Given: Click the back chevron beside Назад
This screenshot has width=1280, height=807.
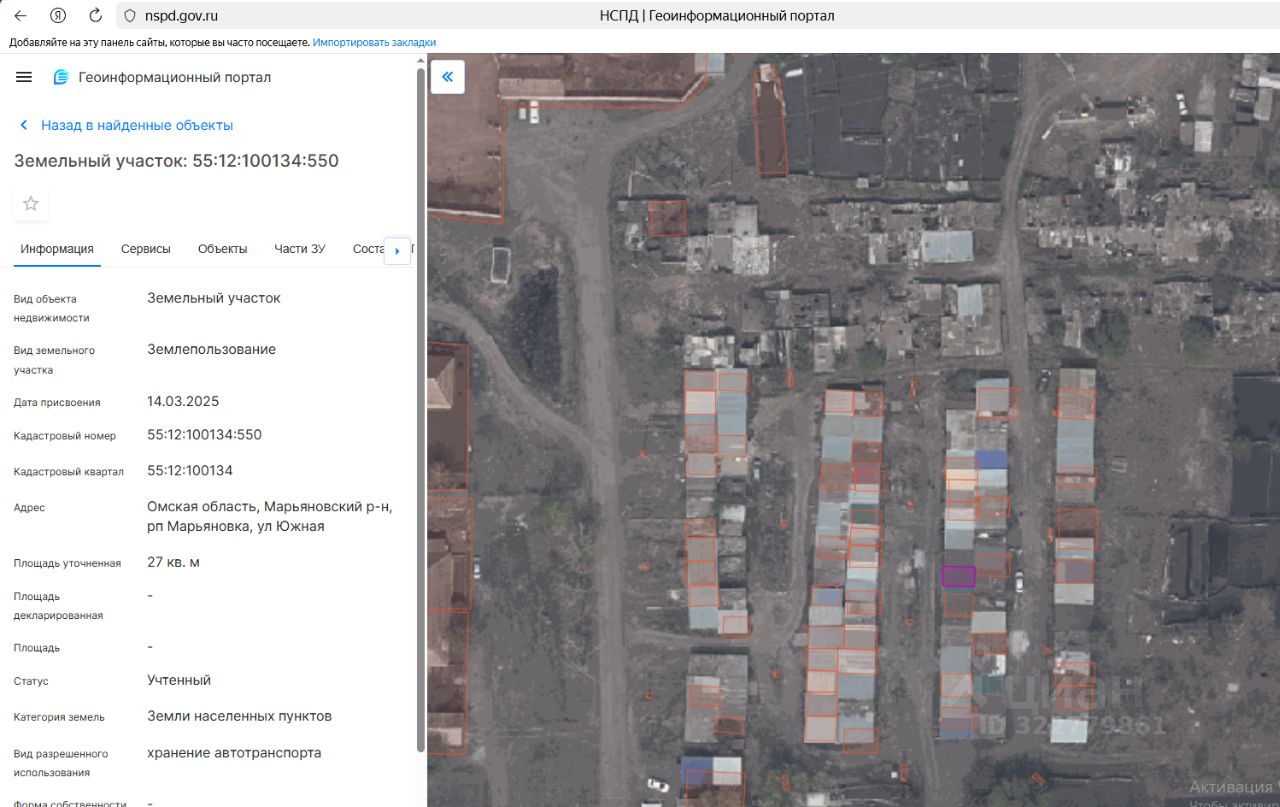Looking at the screenshot, I should pyautogui.click(x=24, y=125).
